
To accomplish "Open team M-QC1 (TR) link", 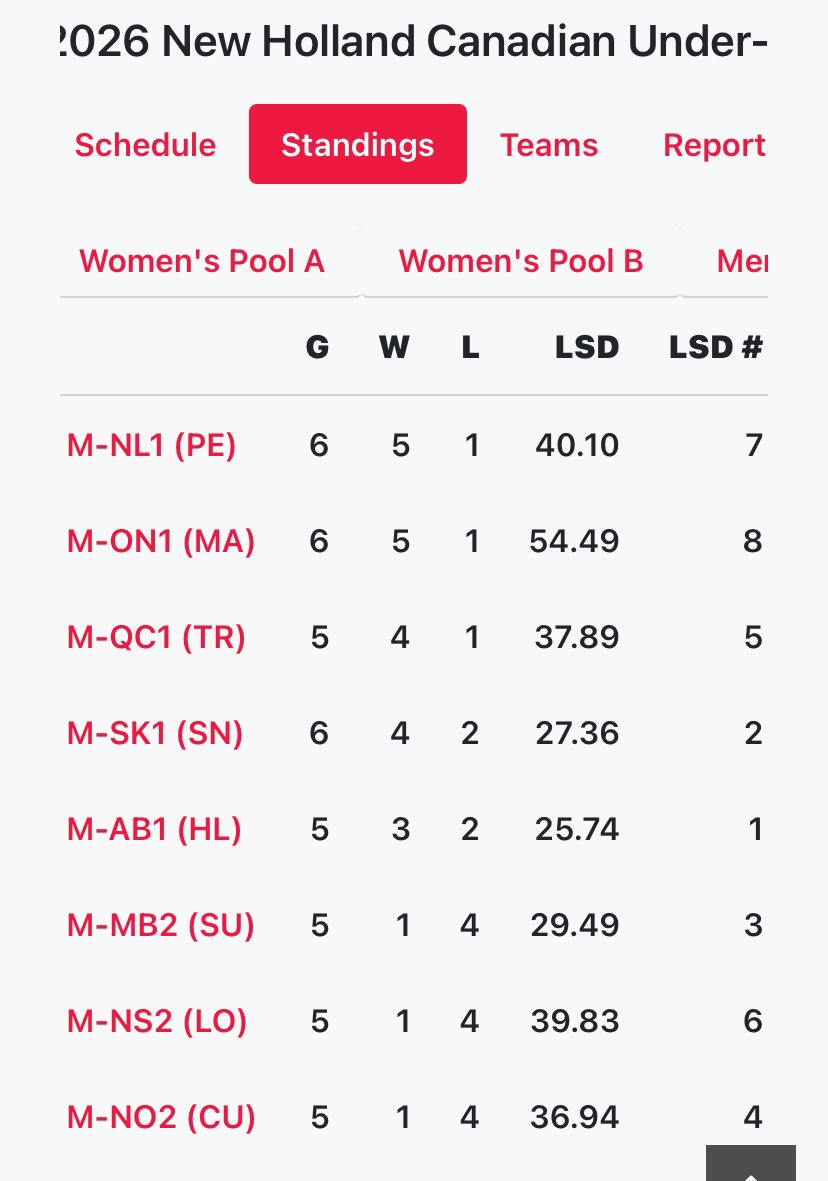I will tap(157, 637).
